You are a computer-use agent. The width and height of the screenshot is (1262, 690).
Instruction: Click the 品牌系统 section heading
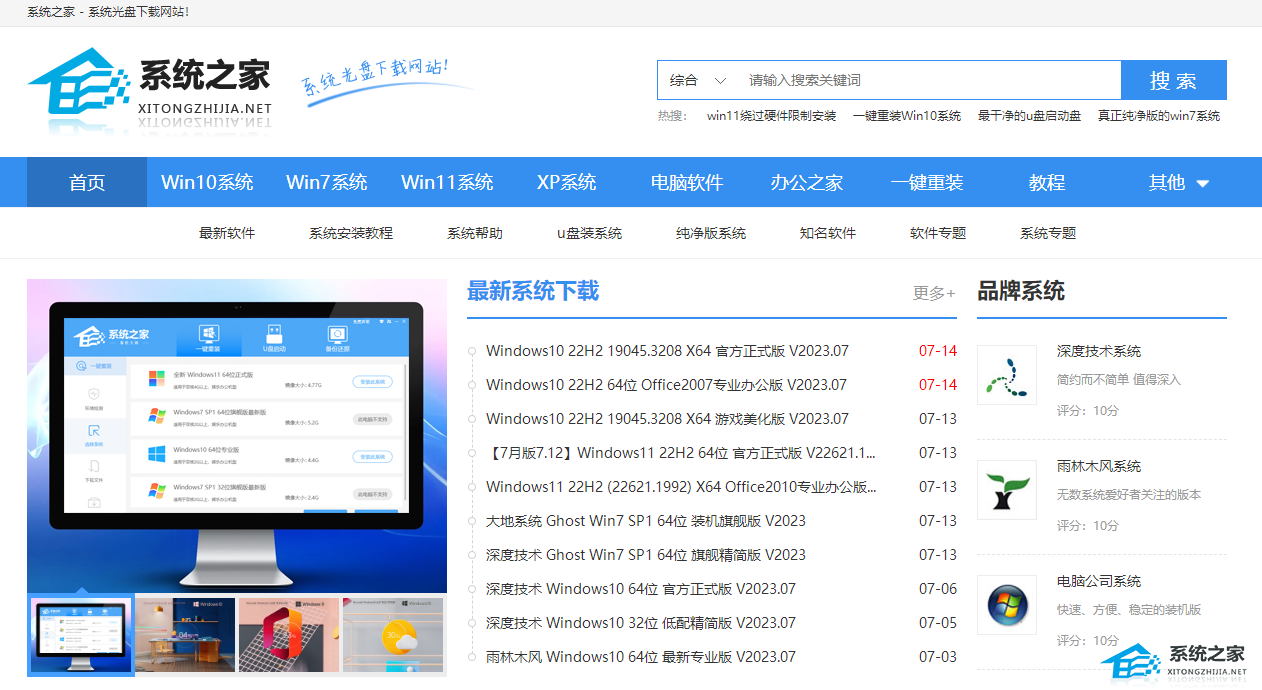tap(1021, 291)
